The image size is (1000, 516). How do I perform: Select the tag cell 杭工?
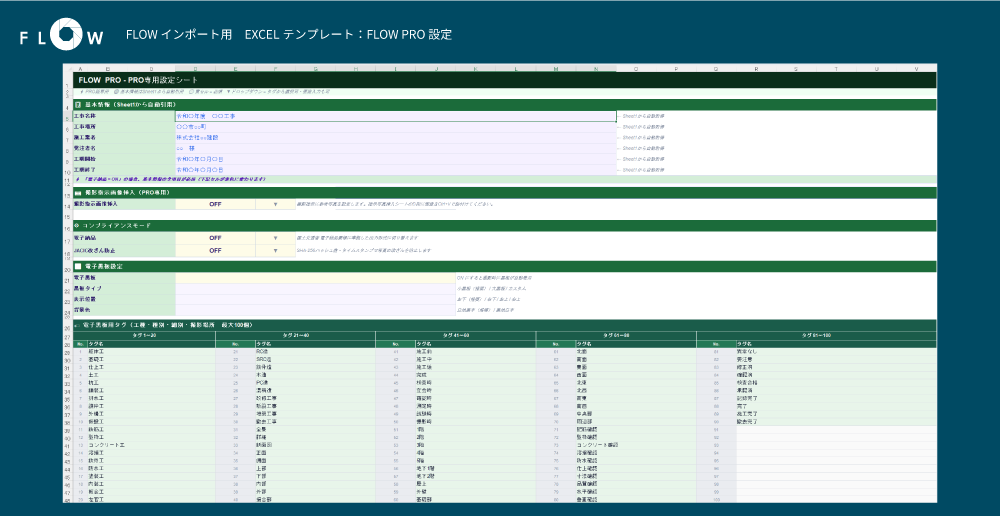point(151,383)
